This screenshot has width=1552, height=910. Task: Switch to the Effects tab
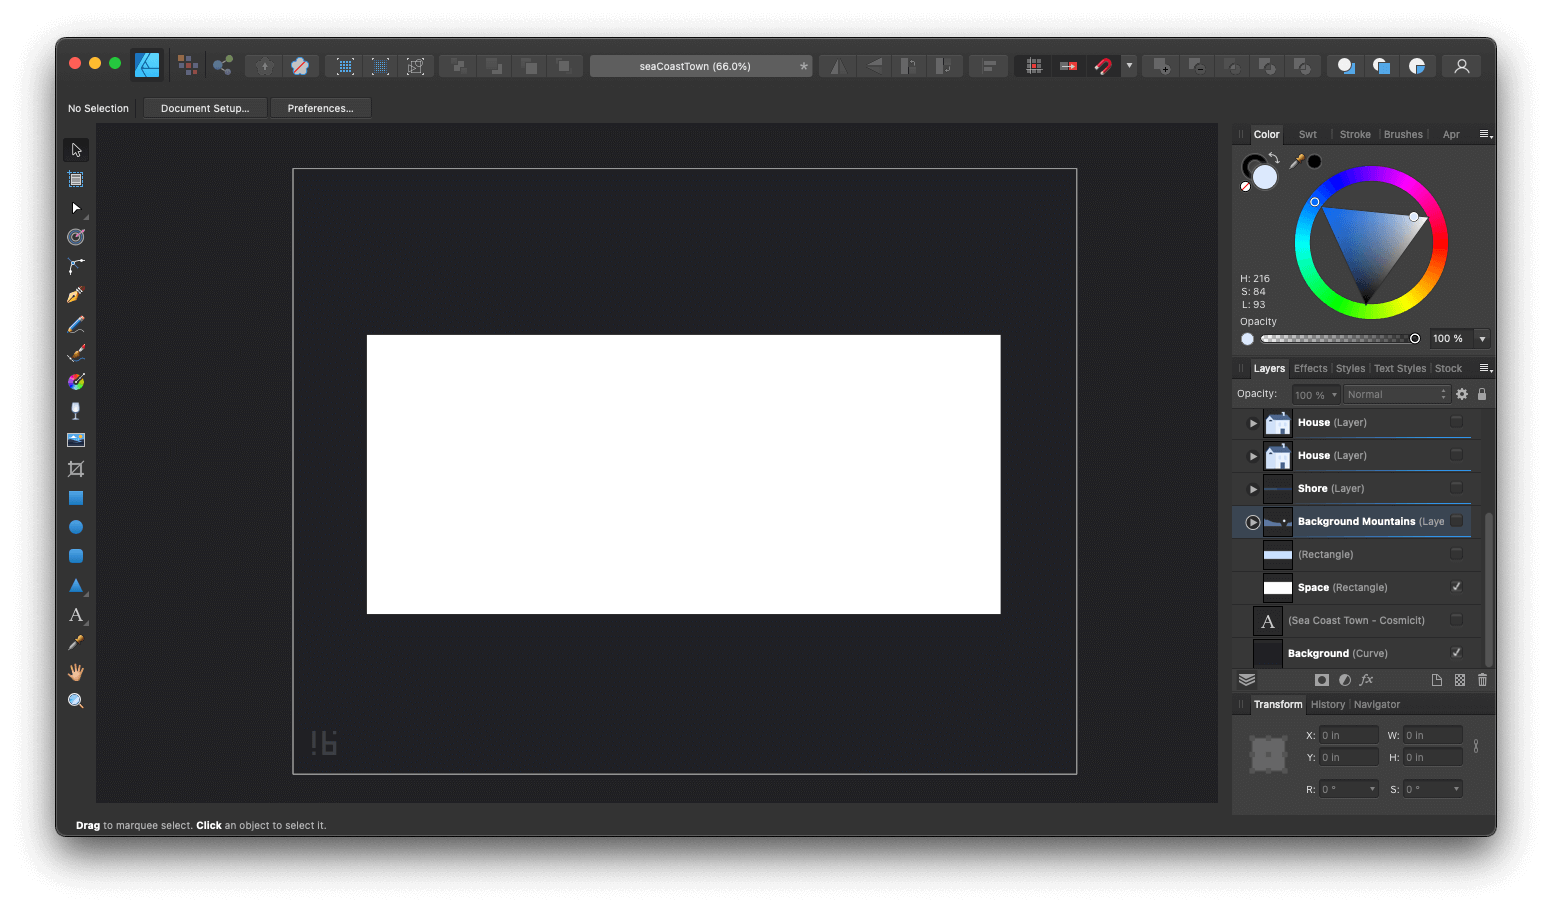1310,368
